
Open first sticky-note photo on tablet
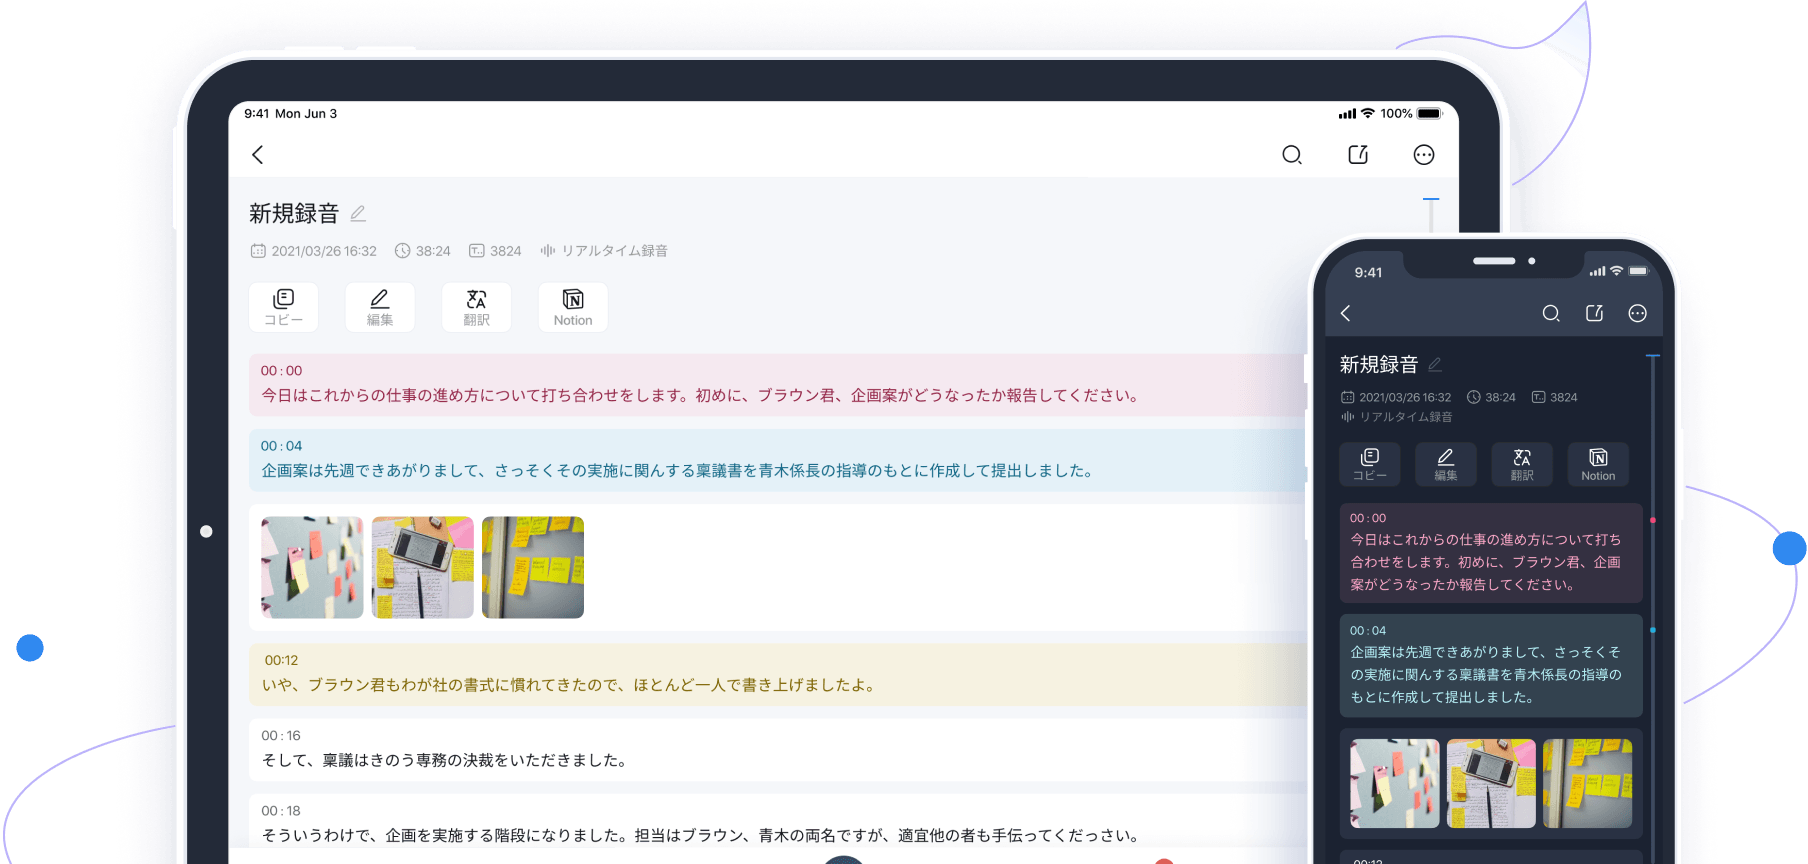[x=312, y=567]
